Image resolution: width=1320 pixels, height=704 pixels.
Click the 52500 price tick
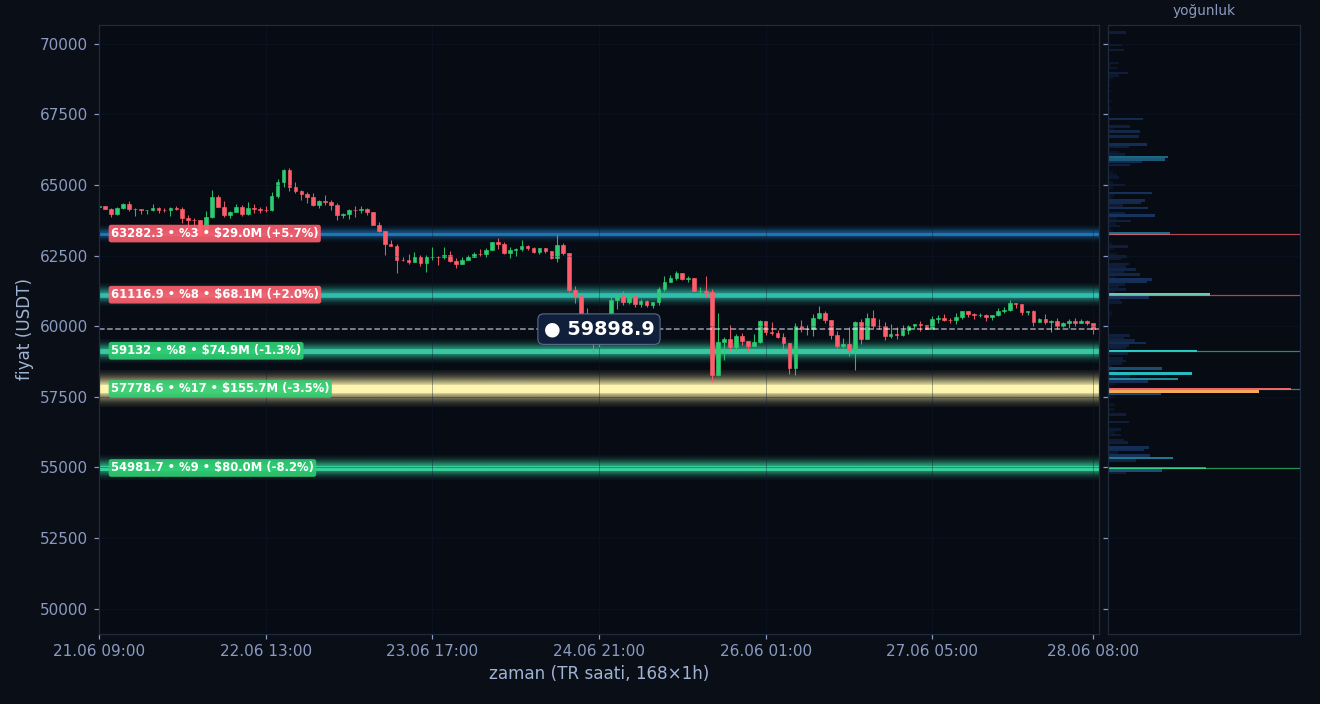coord(63,538)
